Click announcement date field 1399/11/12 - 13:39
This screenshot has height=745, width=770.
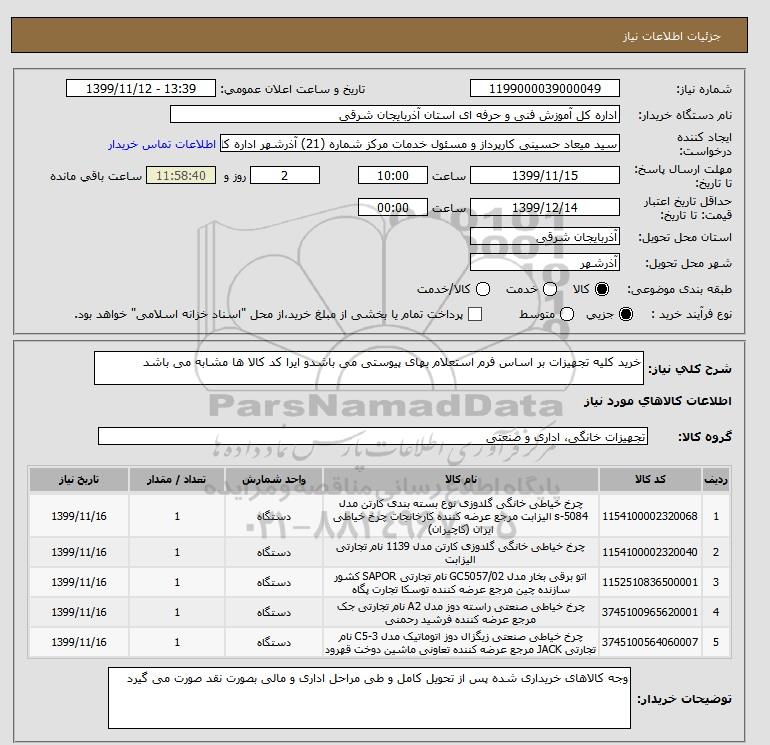pos(141,88)
